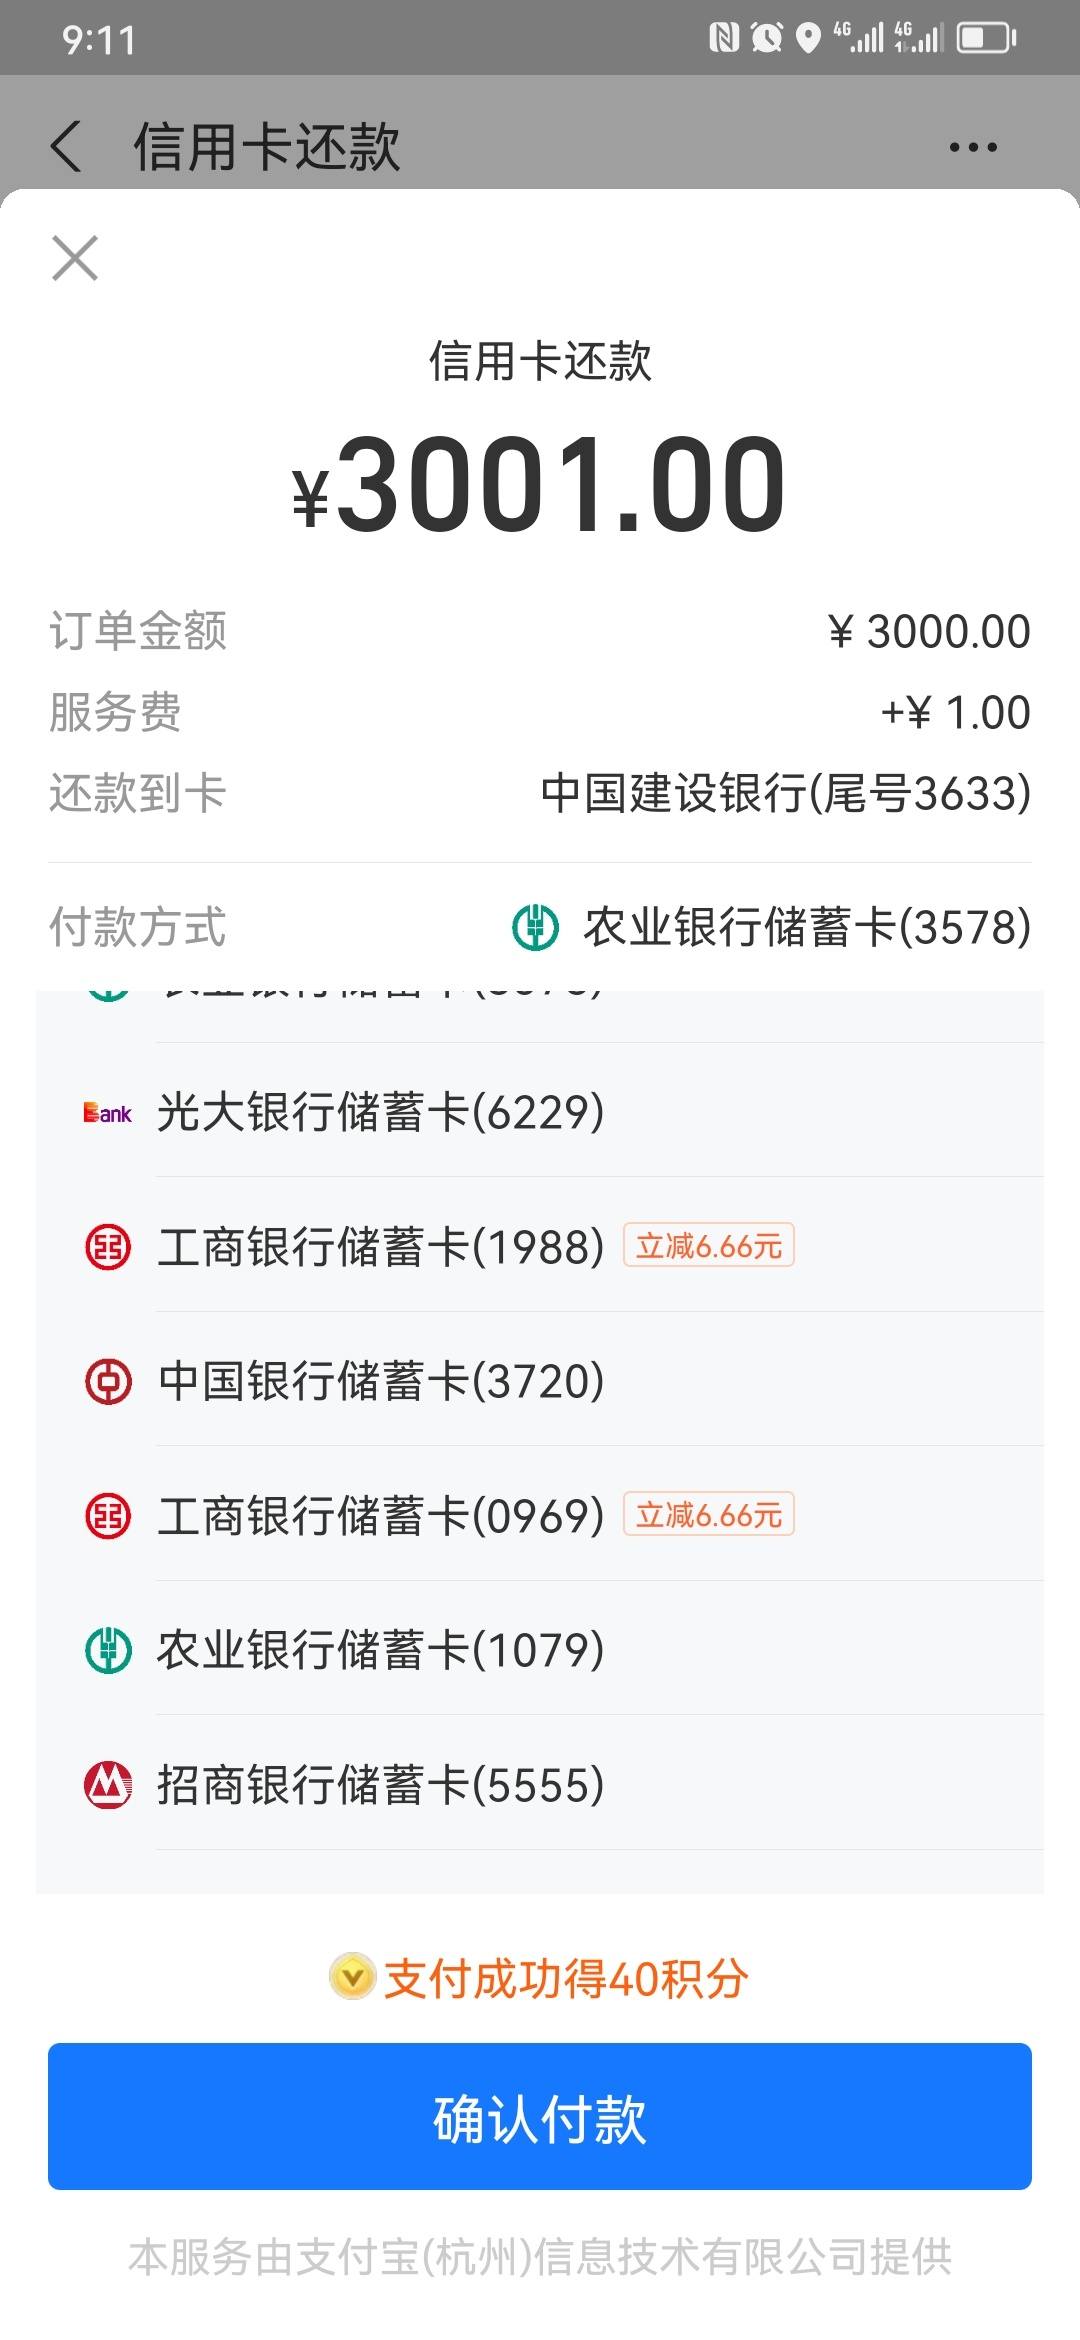Click the ICBC logo for card 1988
This screenshot has width=1080, height=2340.
(108, 1247)
